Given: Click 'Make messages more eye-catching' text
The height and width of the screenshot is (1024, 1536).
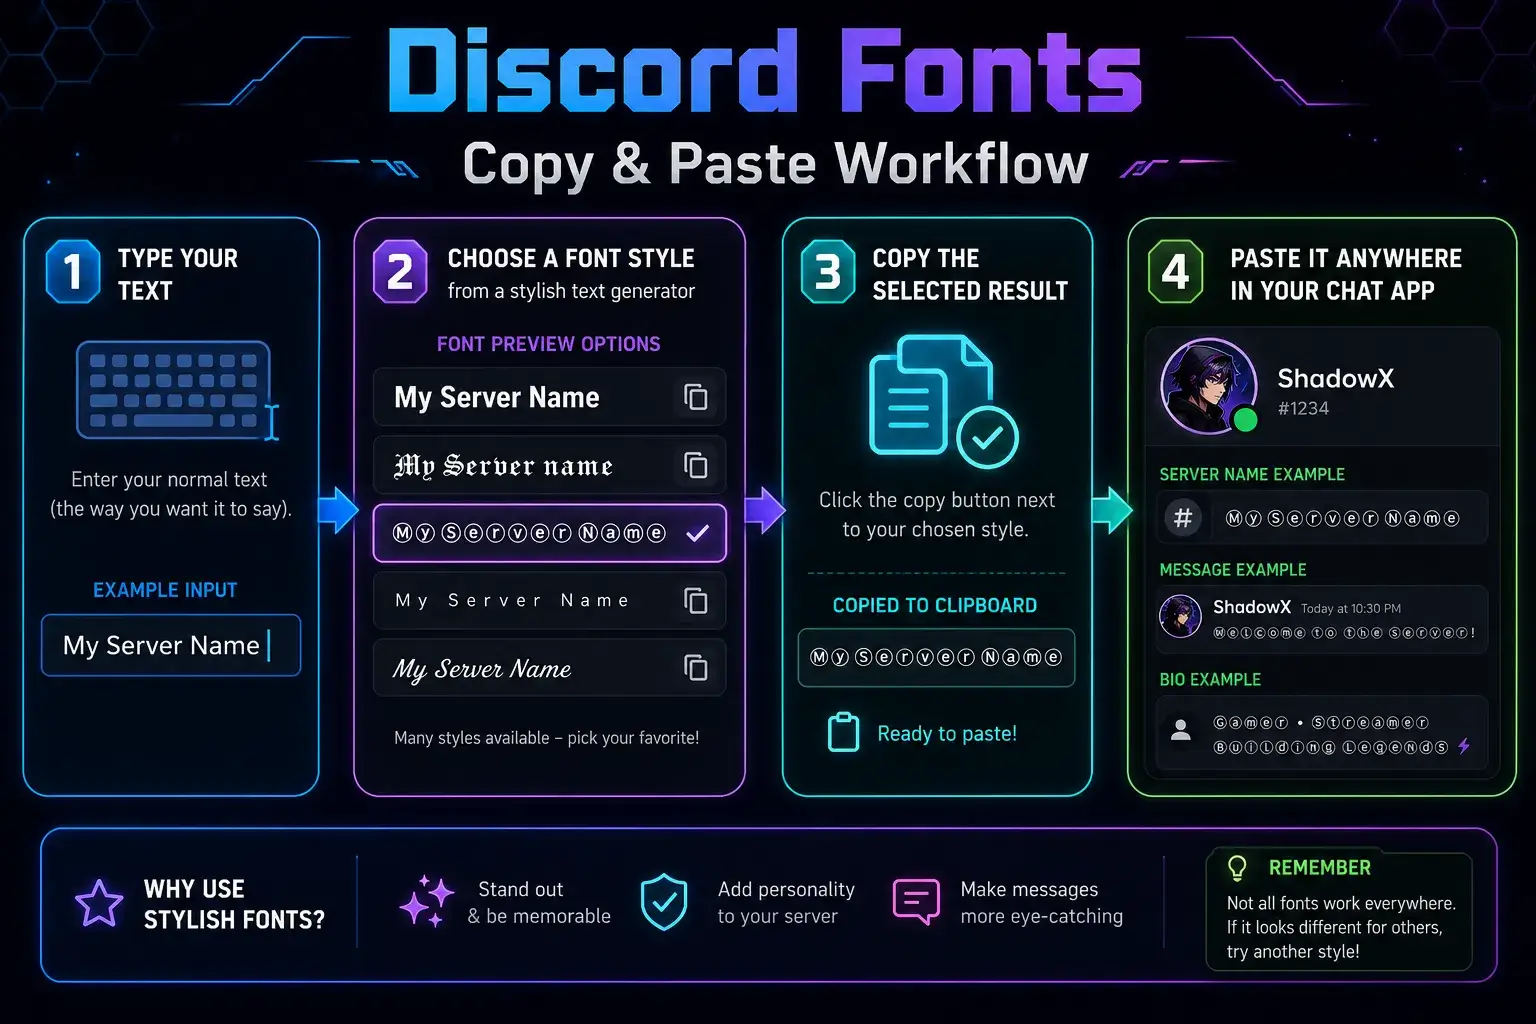Looking at the screenshot, I should pos(1041,902).
